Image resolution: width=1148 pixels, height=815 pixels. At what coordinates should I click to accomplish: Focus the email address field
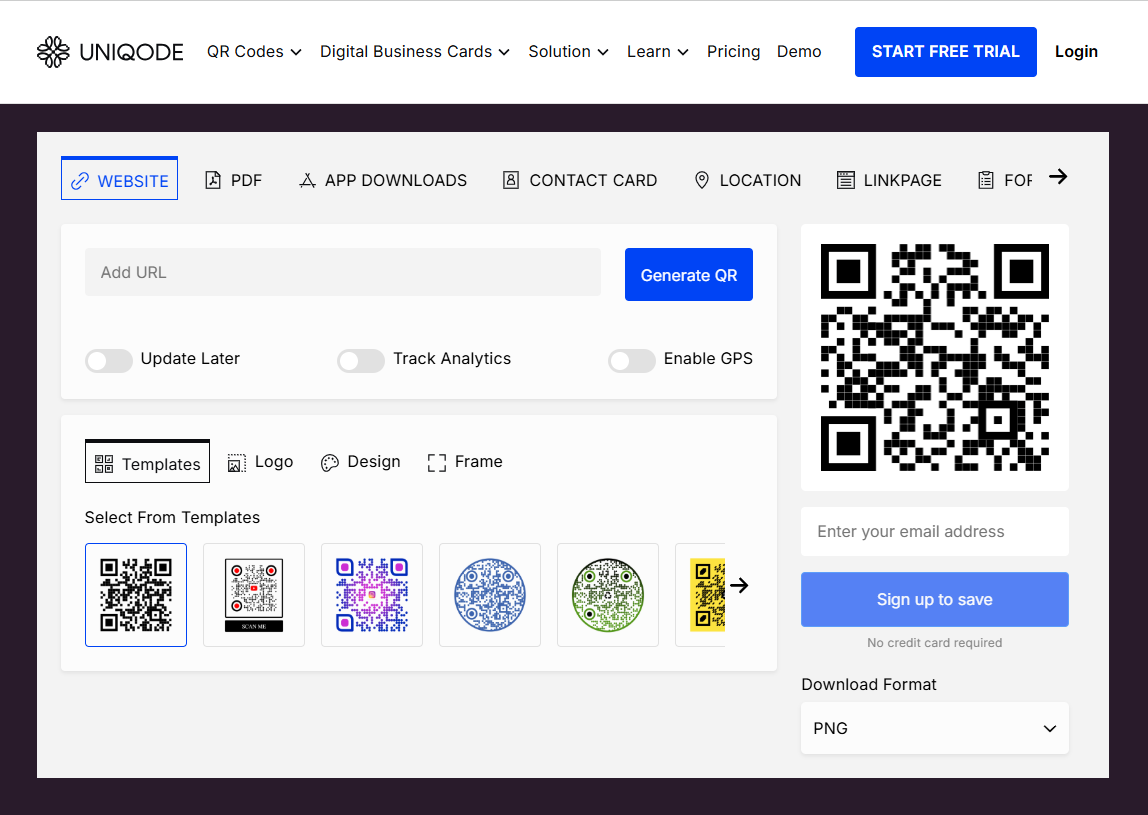coord(934,532)
